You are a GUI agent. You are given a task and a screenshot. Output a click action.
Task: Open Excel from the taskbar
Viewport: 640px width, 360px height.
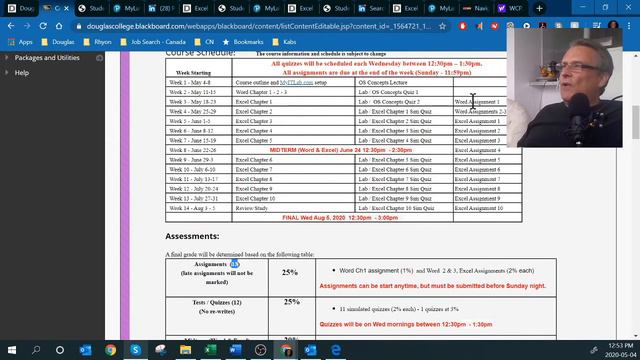click(211, 350)
